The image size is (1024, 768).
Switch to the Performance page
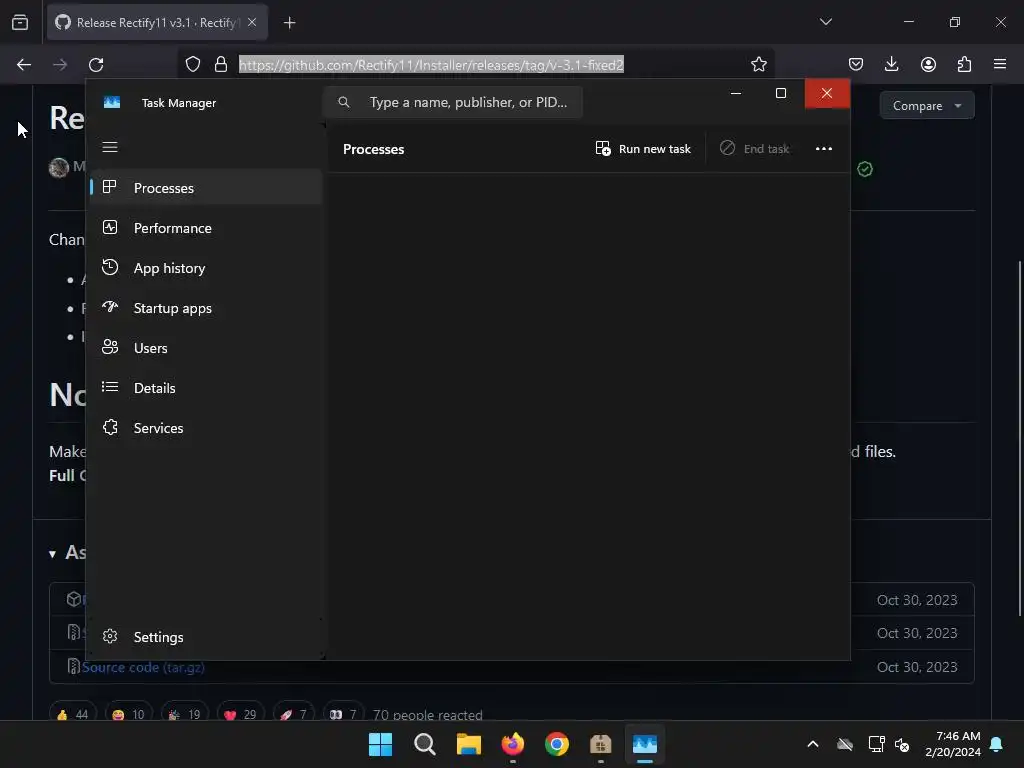click(x=205, y=228)
